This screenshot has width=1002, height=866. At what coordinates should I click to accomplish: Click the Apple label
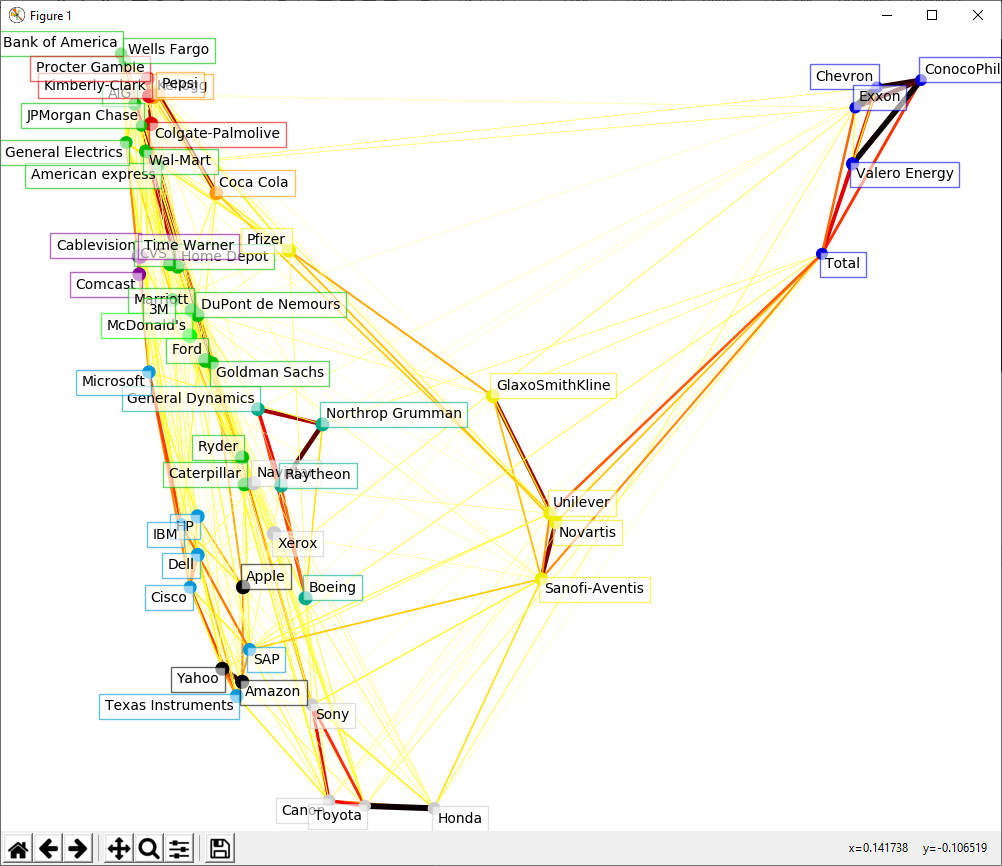pyautogui.click(x=265, y=576)
